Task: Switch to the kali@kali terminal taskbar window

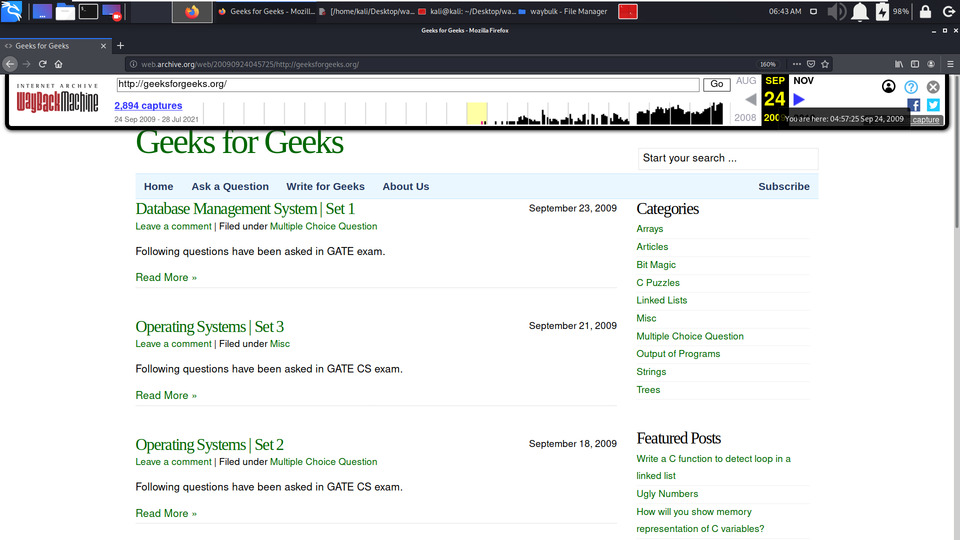Action: [467, 12]
